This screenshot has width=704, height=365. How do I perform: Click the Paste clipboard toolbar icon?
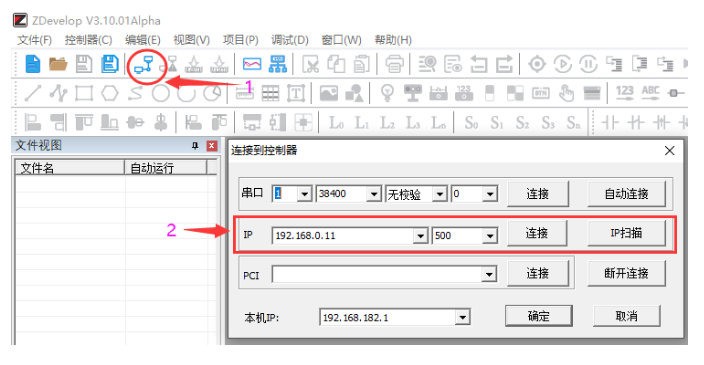[361, 64]
